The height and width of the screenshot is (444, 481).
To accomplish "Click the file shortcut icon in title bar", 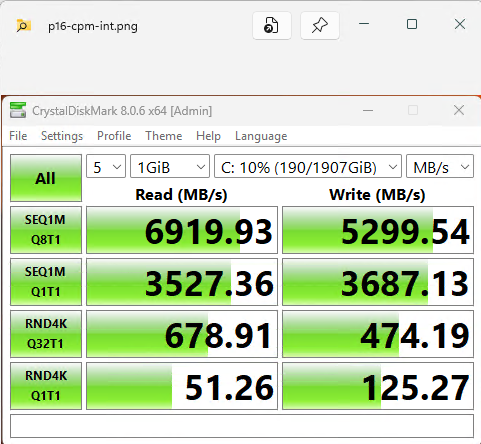I will point(272,26).
